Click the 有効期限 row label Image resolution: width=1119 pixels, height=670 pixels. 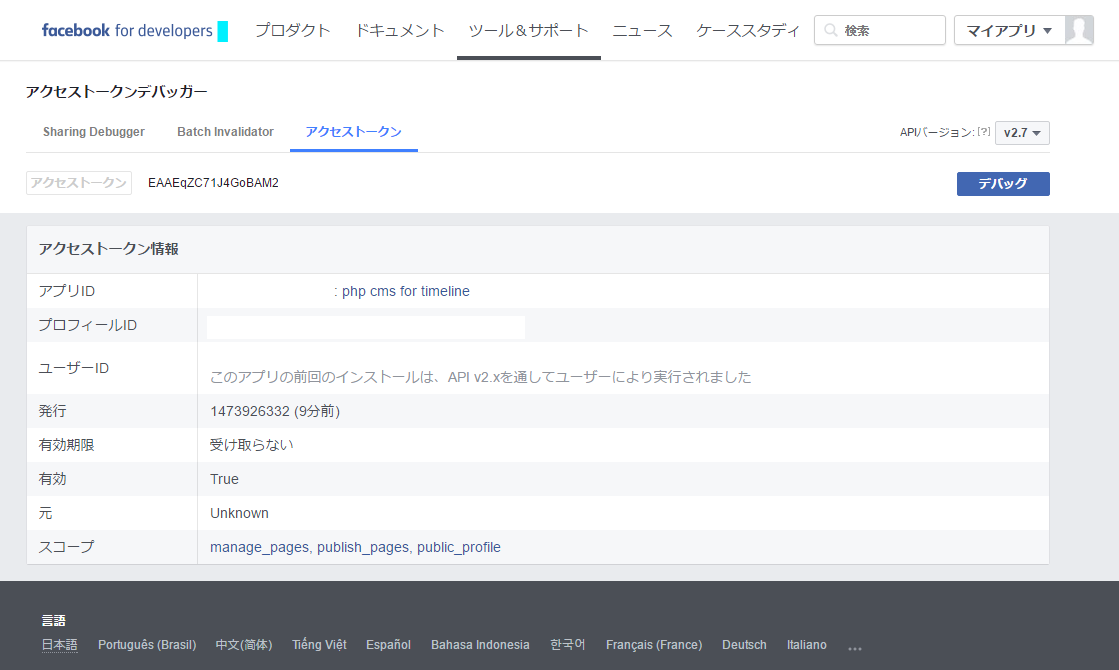[66, 445]
